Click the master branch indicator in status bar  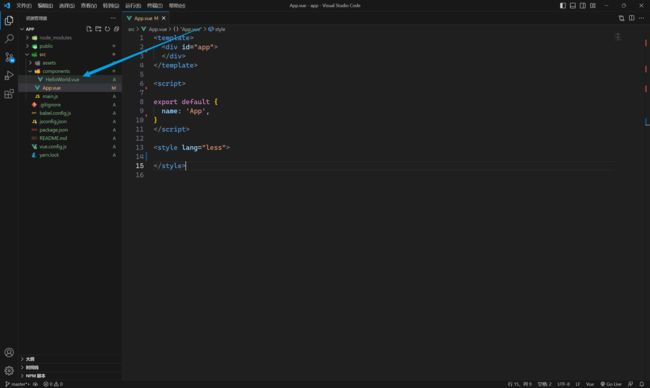tap(17, 384)
